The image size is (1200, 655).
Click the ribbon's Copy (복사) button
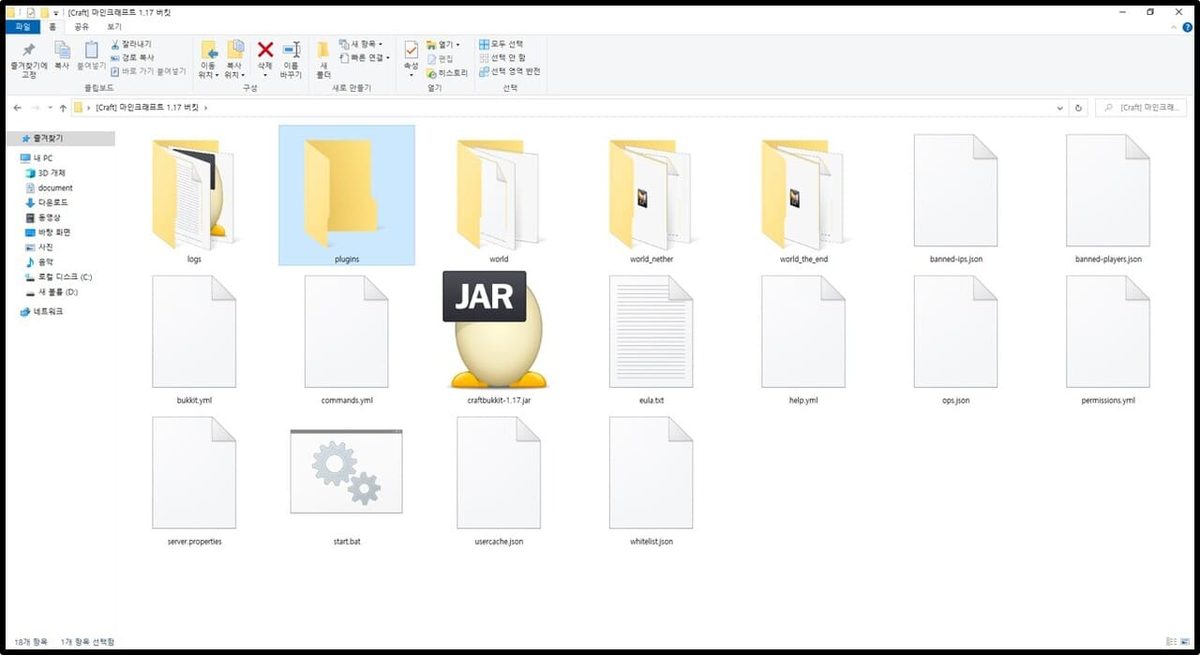tap(62, 56)
